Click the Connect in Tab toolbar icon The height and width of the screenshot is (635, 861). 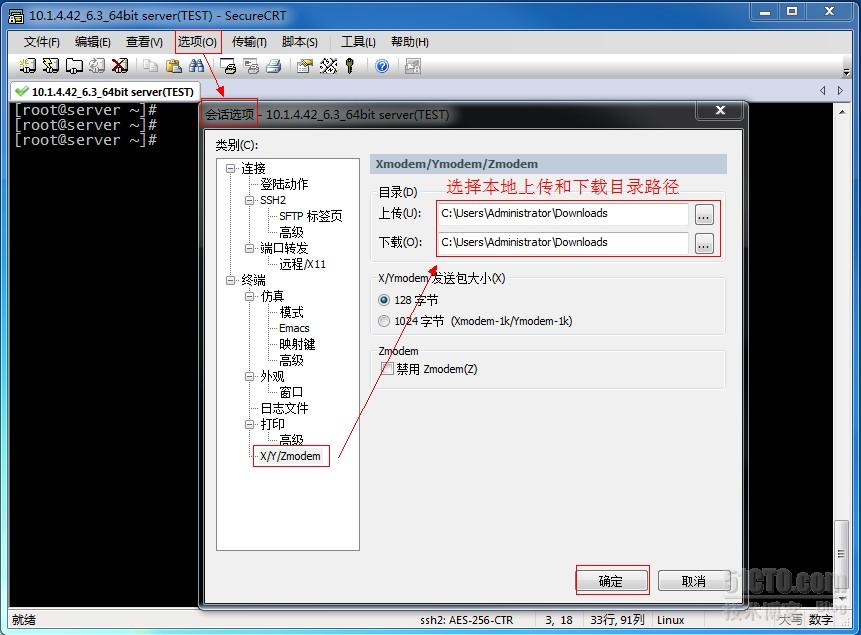[x=74, y=66]
